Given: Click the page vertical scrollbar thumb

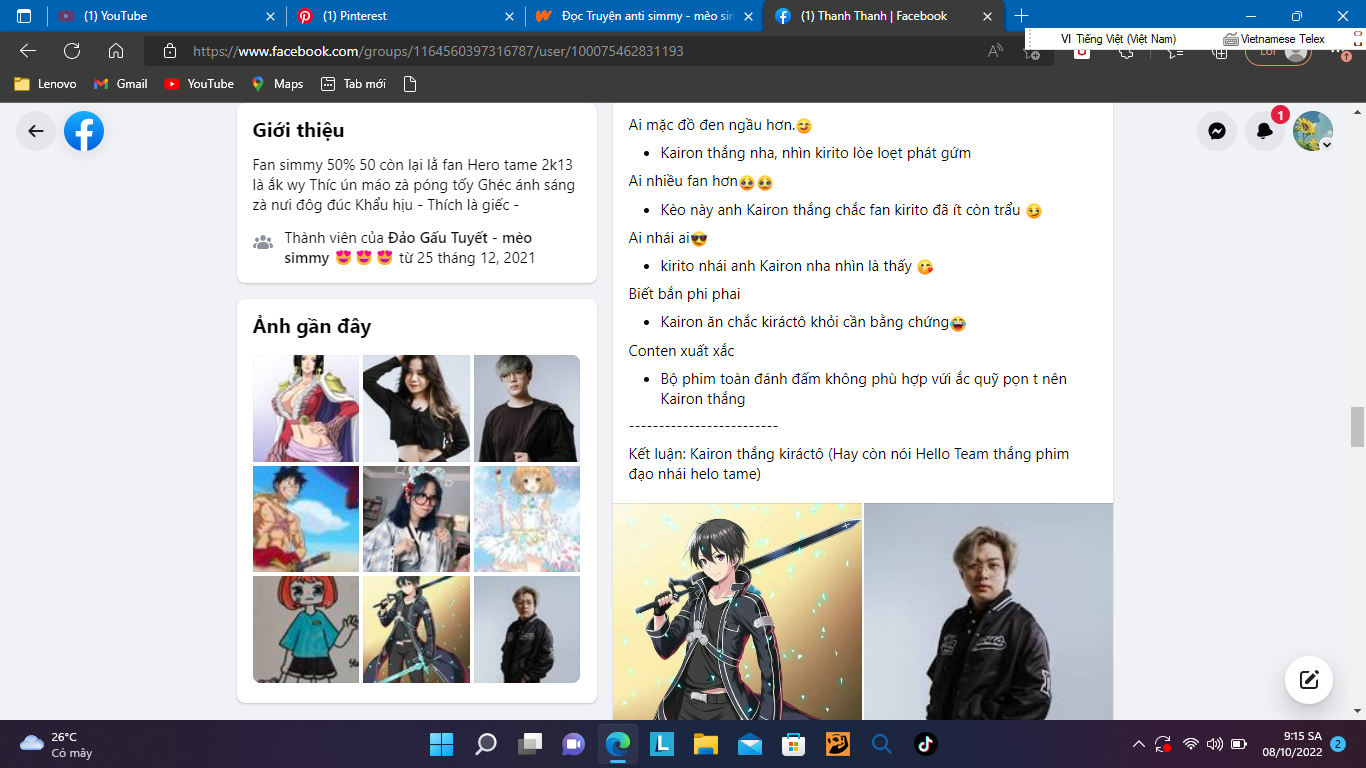Looking at the screenshot, I should tap(1357, 427).
